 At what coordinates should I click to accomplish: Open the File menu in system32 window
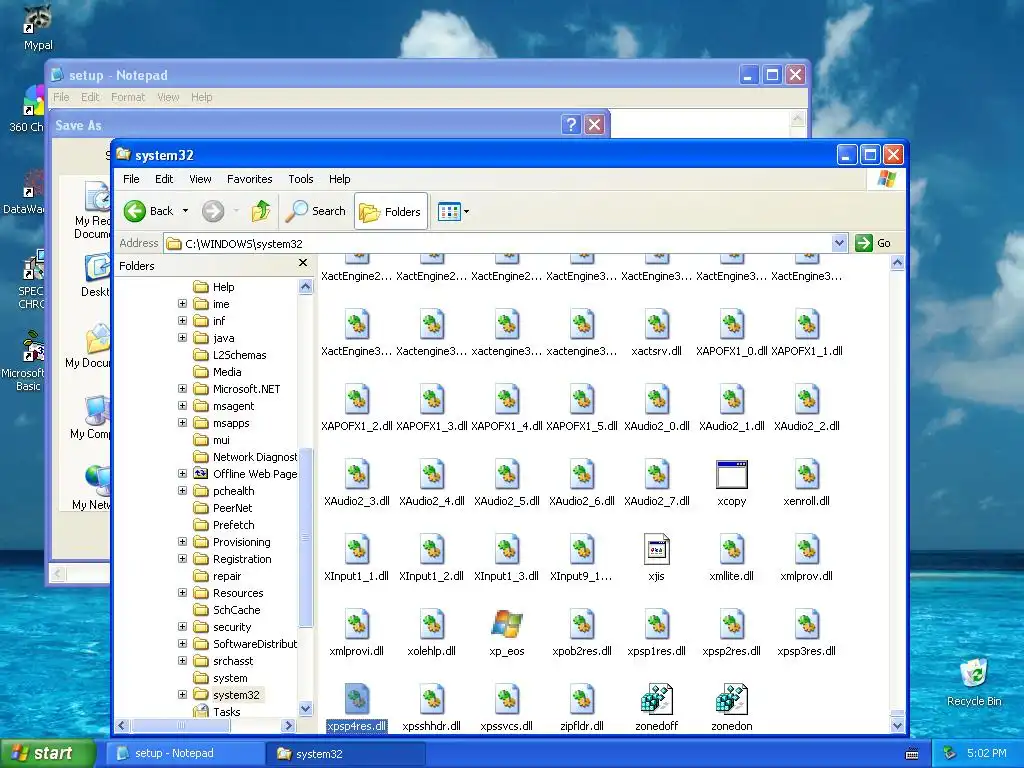(x=131, y=179)
